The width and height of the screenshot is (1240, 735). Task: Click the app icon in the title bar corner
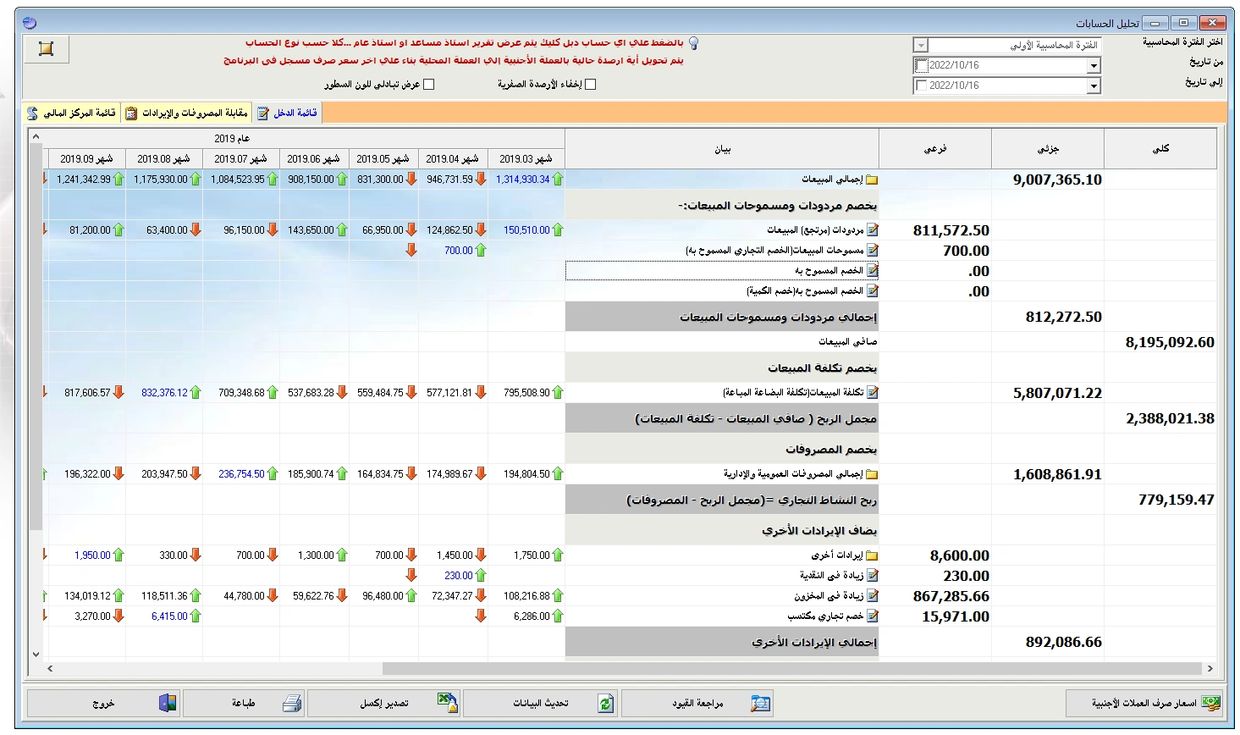29,22
